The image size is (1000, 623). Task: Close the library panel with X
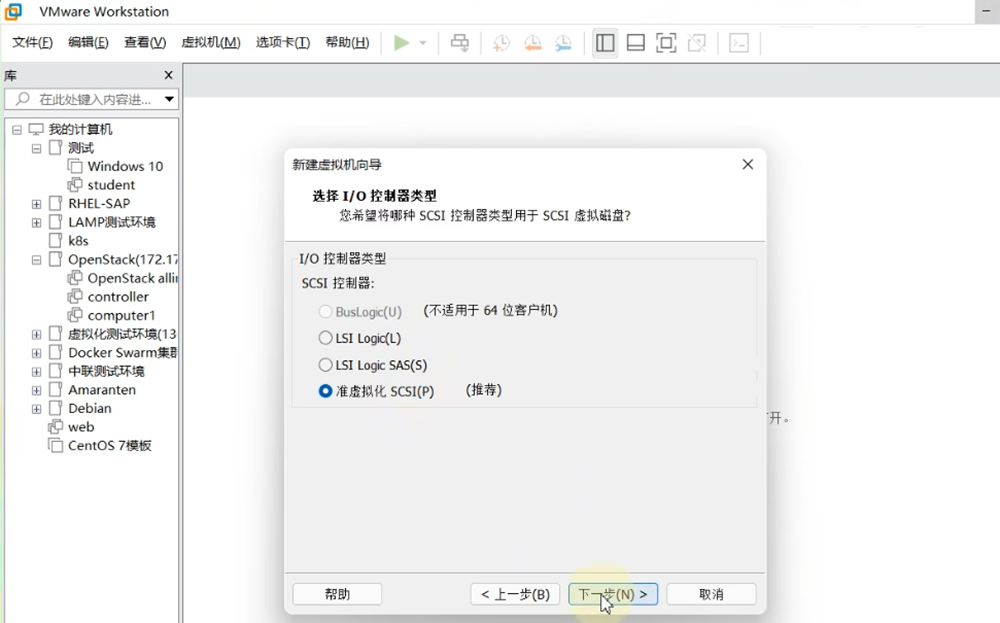168,75
